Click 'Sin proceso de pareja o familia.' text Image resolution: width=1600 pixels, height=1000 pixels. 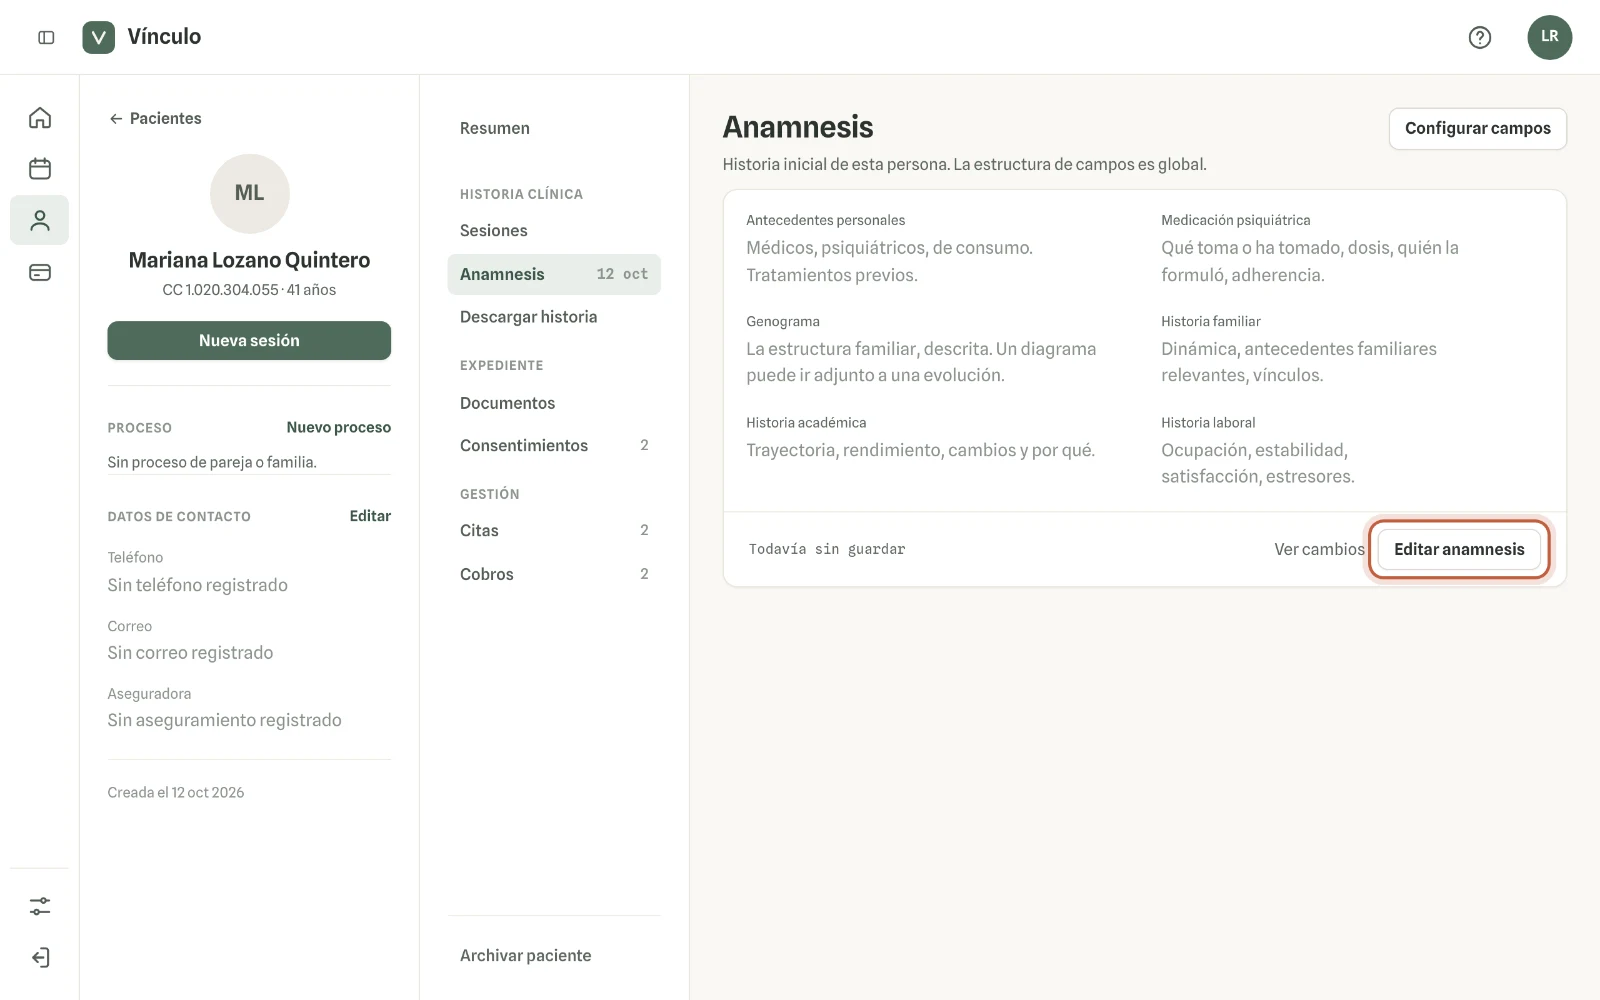[212, 462]
